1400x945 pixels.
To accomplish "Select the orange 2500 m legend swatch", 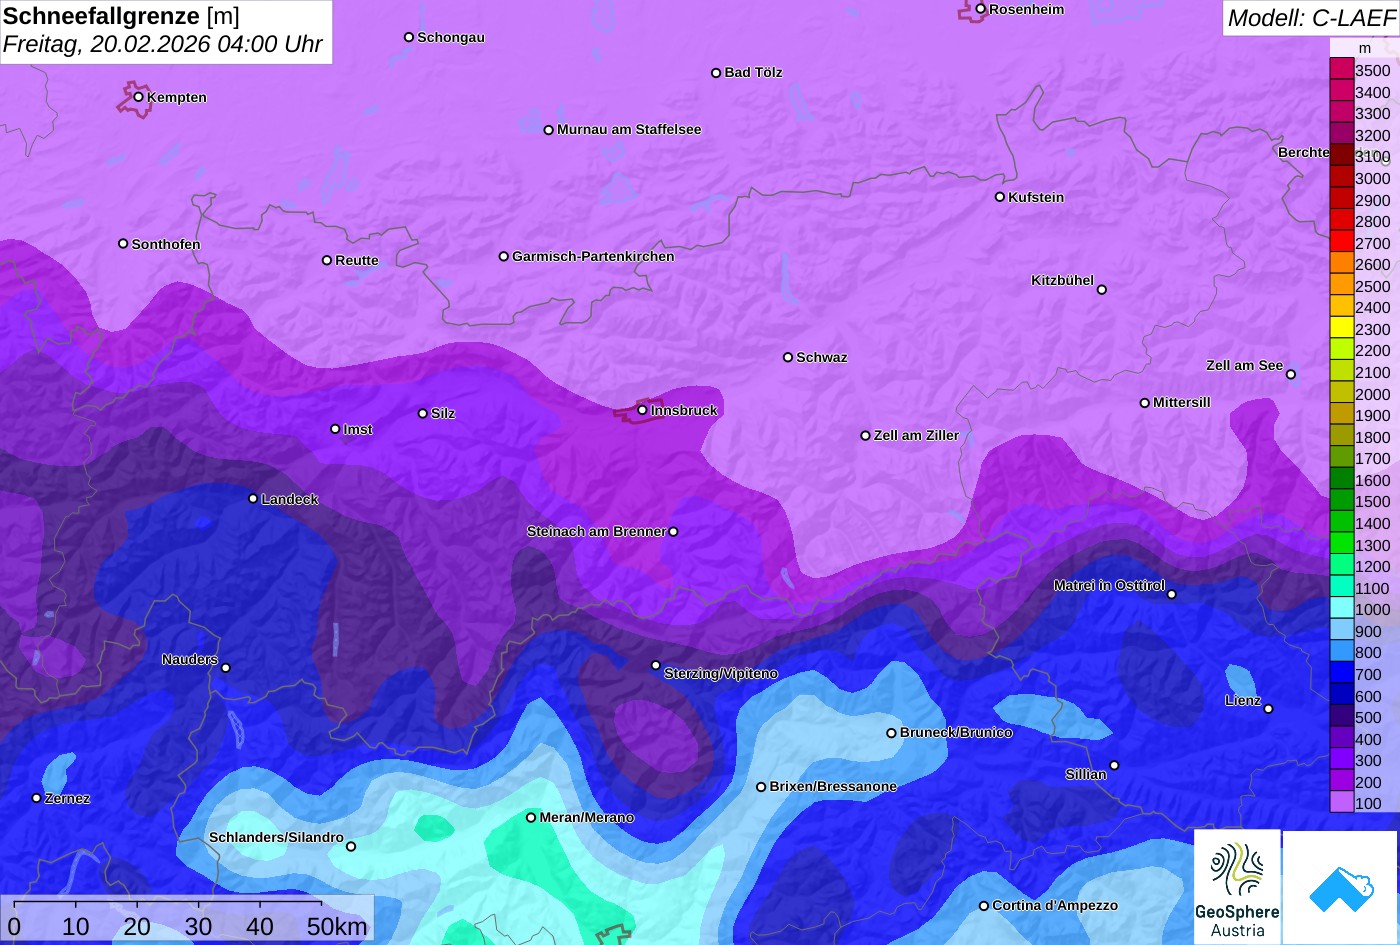I will (x=1342, y=286).
